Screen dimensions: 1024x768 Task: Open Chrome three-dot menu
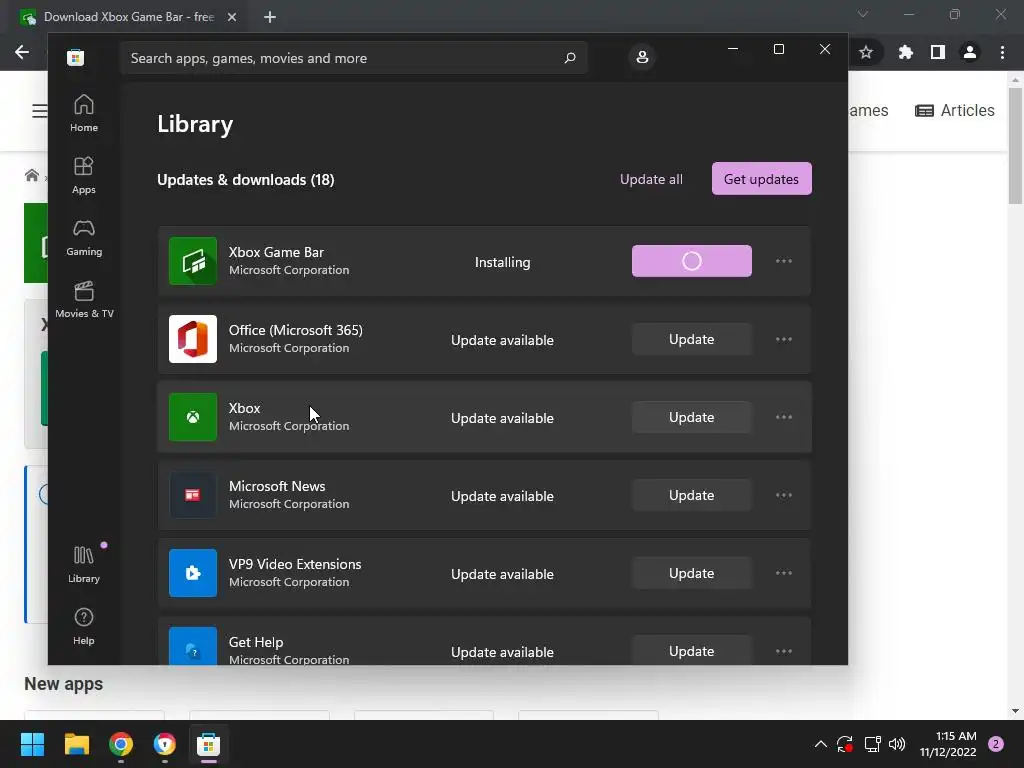click(x=1002, y=52)
